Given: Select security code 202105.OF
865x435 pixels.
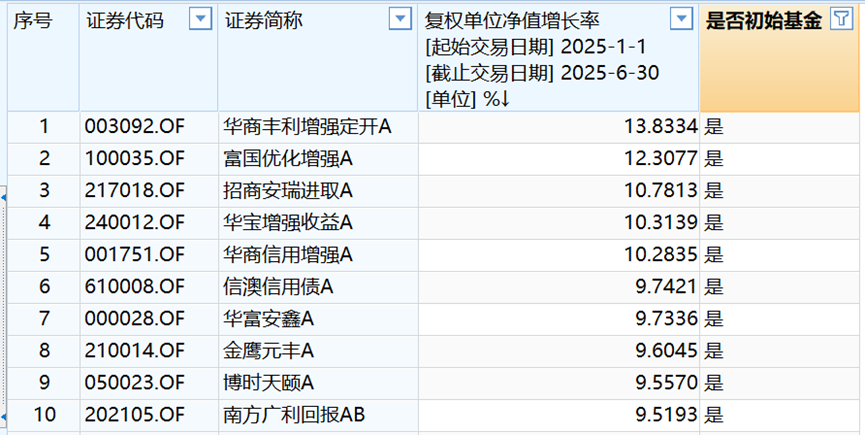Looking at the screenshot, I should 134,415.
